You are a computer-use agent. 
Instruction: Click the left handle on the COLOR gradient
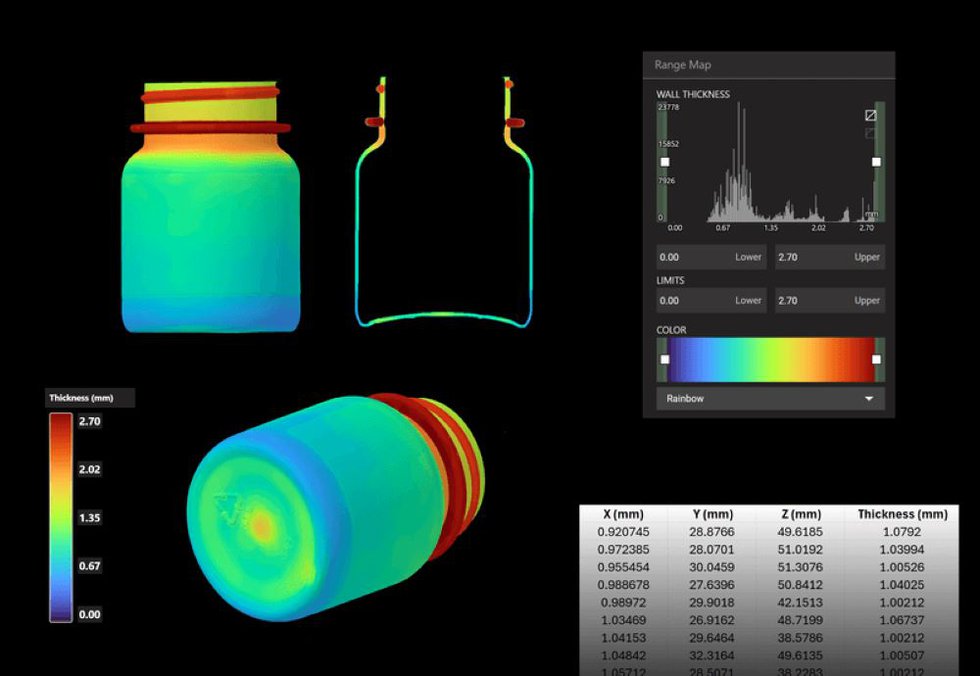click(666, 357)
